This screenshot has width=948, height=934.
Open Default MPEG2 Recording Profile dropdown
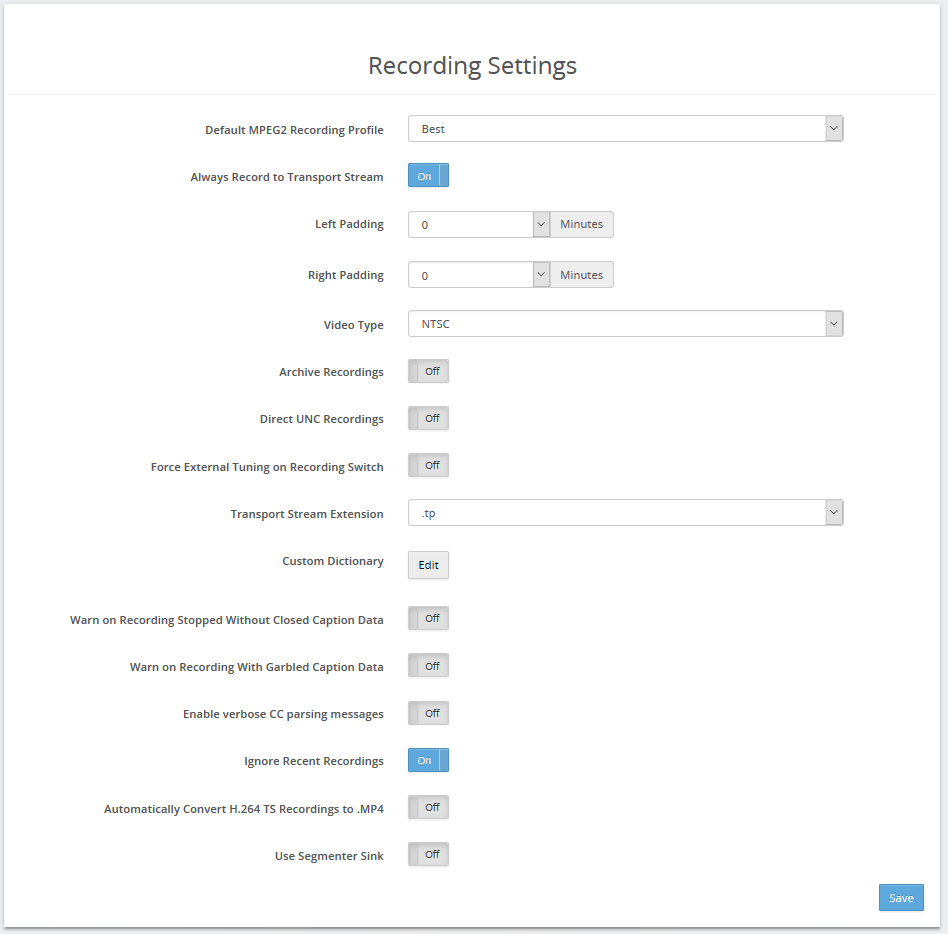coord(625,129)
